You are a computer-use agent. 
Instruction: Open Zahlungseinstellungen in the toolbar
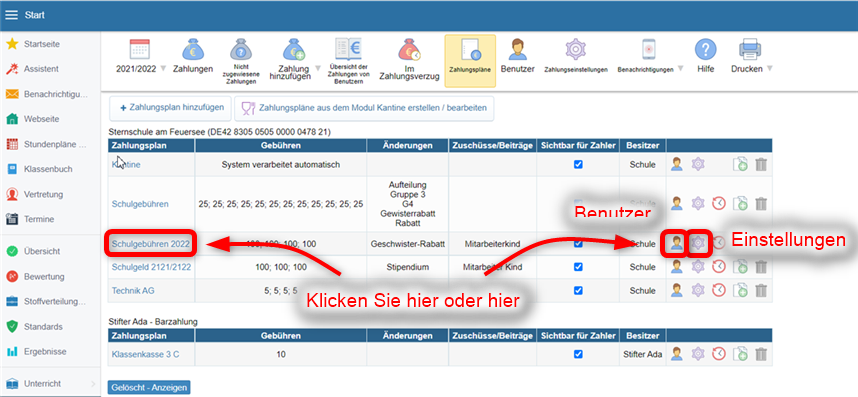576,56
